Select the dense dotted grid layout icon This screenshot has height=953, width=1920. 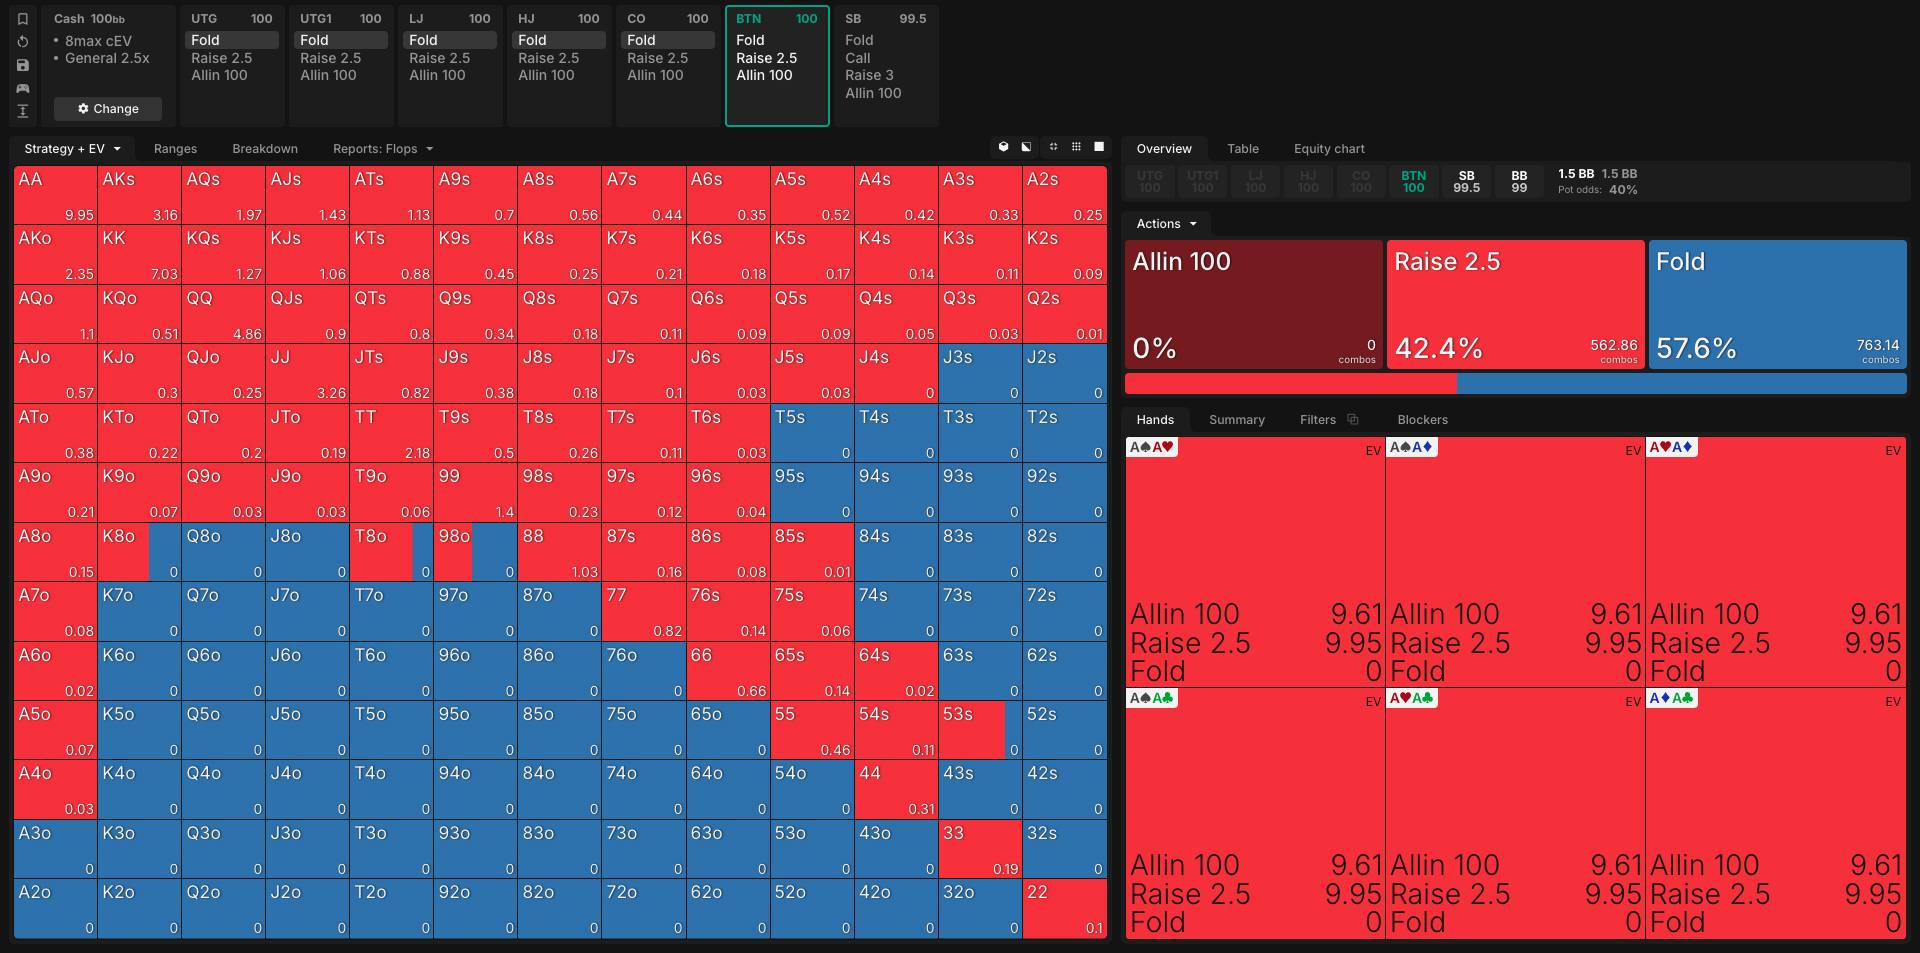pyautogui.click(x=1076, y=147)
